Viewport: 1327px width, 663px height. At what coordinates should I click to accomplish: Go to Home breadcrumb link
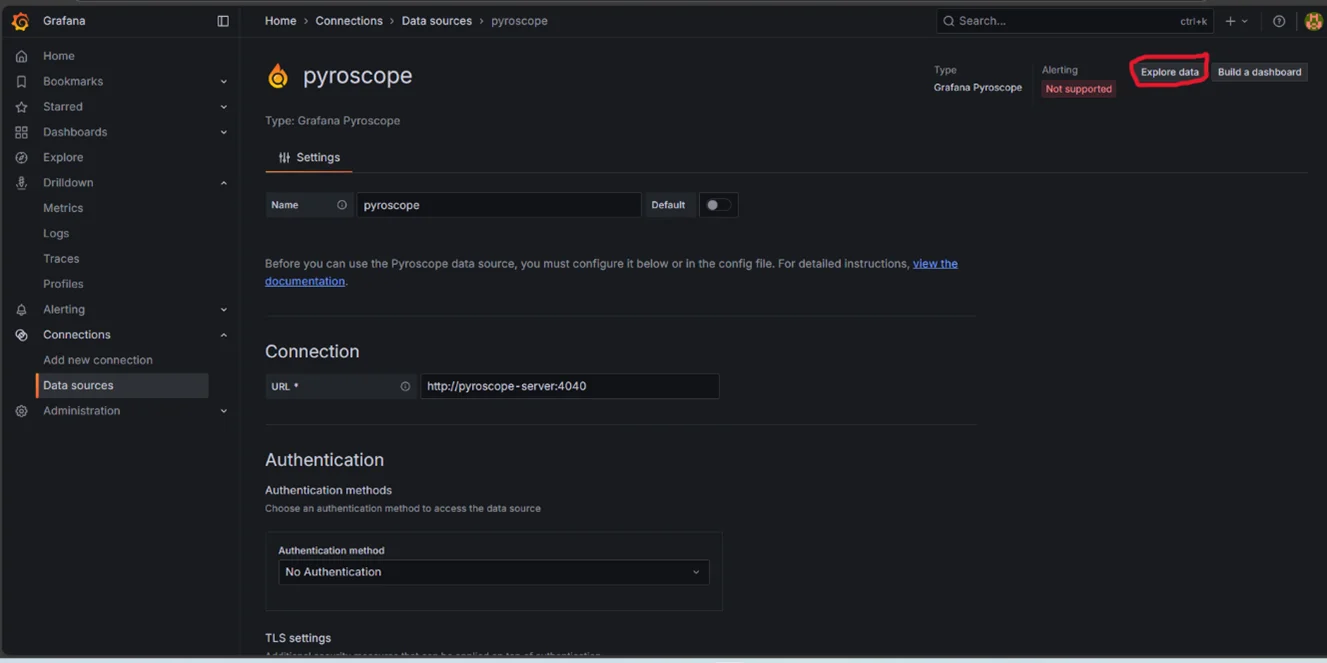point(280,21)
